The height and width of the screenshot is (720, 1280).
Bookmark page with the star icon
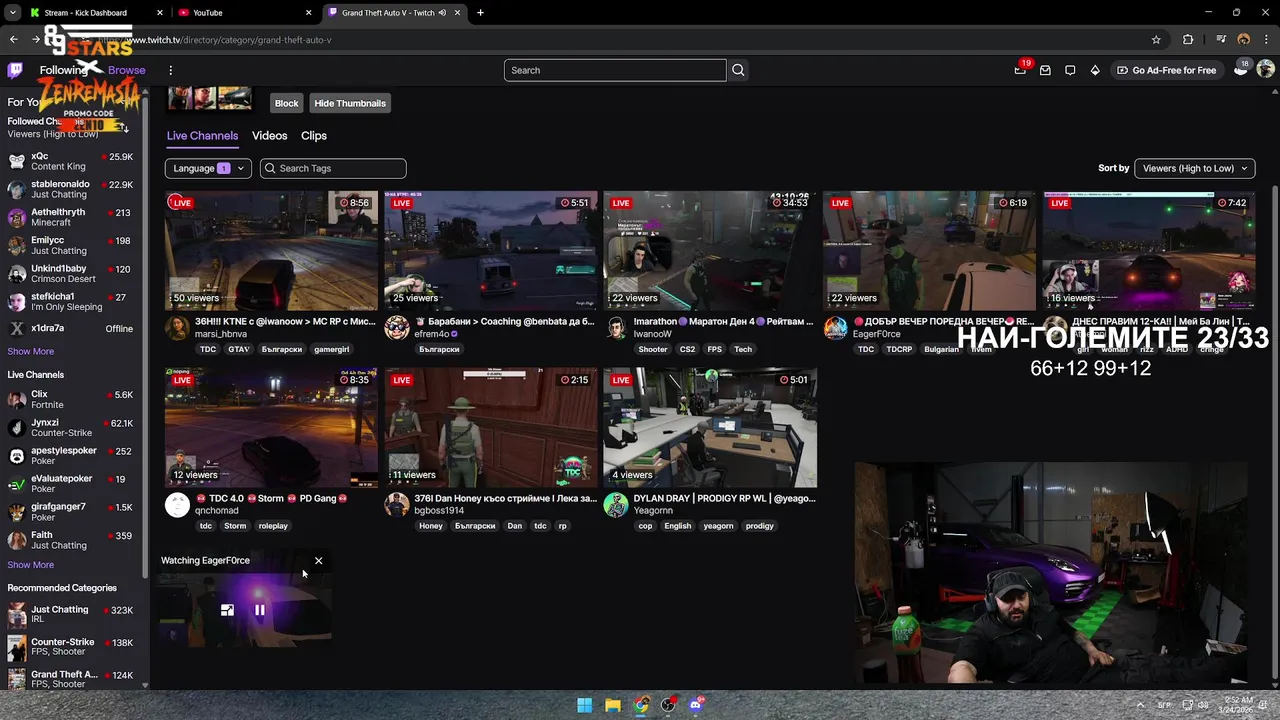(x=1156, y=40)
